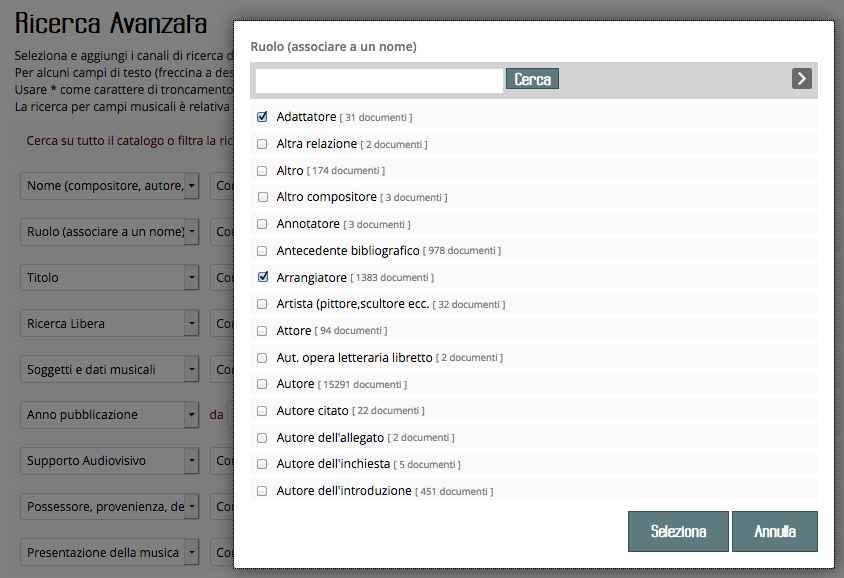Uncheck the Arrangiatore checkbox
This screenshot has height=578, width=844.
(262, 277)
